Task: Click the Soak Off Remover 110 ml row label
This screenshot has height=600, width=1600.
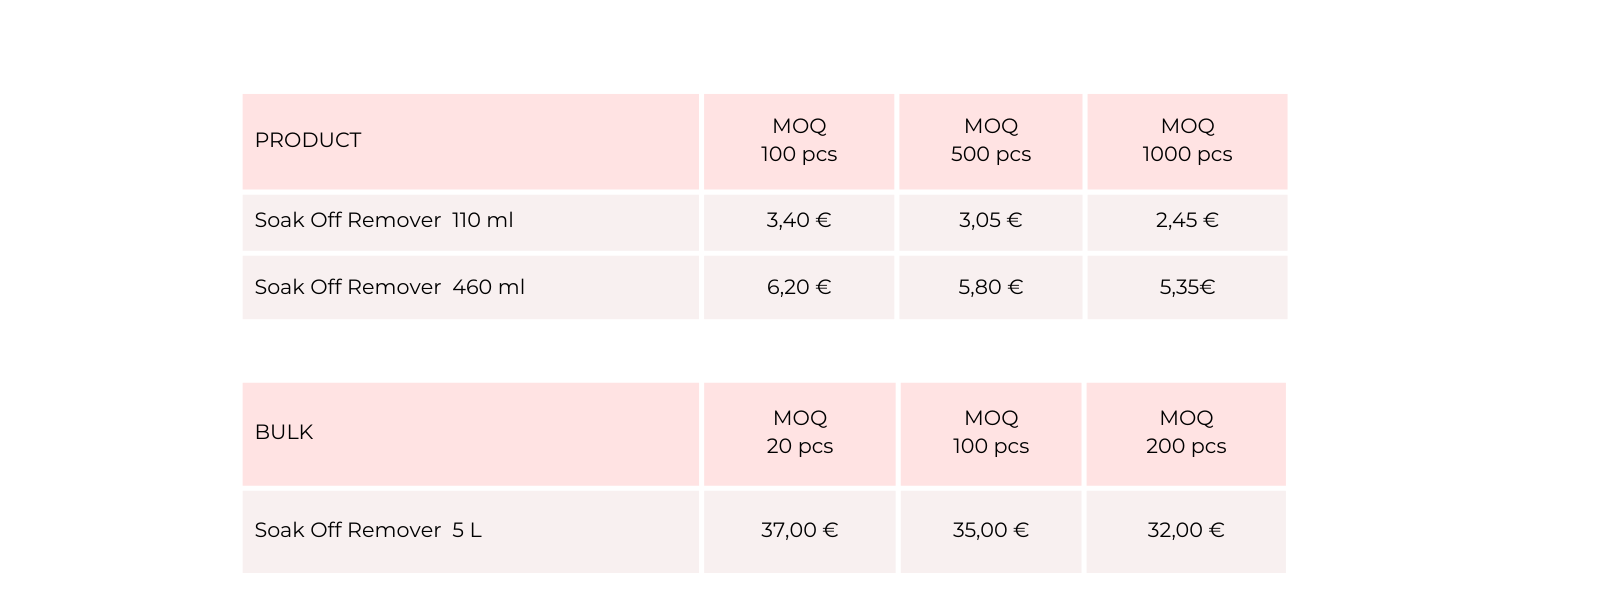Action: click(384, 221)
